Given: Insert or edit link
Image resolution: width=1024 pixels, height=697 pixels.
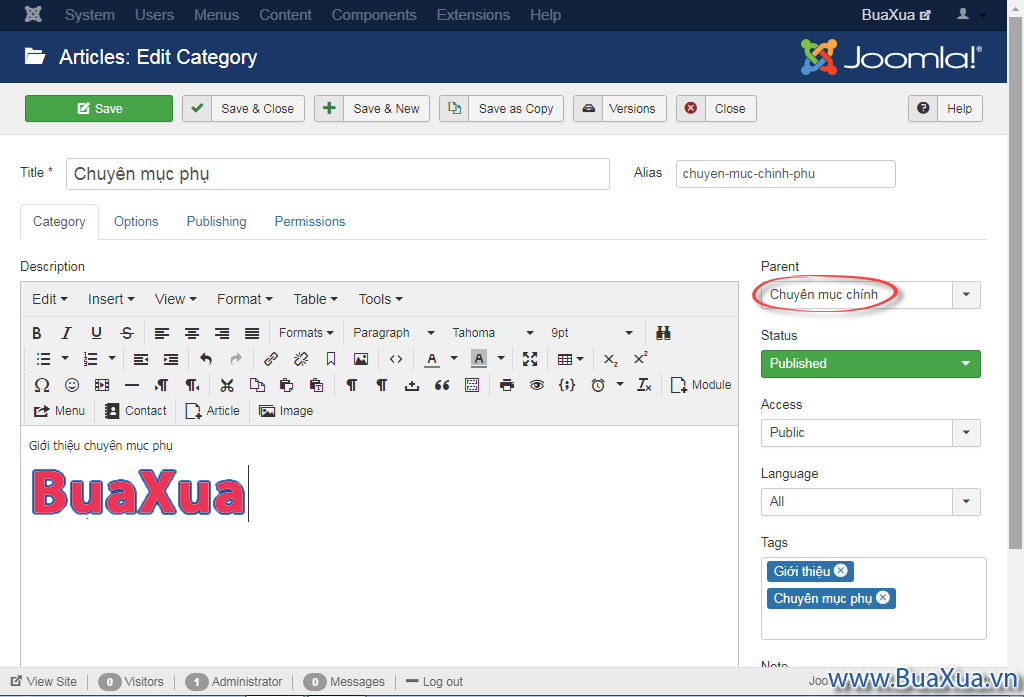Looking at the screenshot, I should 270,359.
